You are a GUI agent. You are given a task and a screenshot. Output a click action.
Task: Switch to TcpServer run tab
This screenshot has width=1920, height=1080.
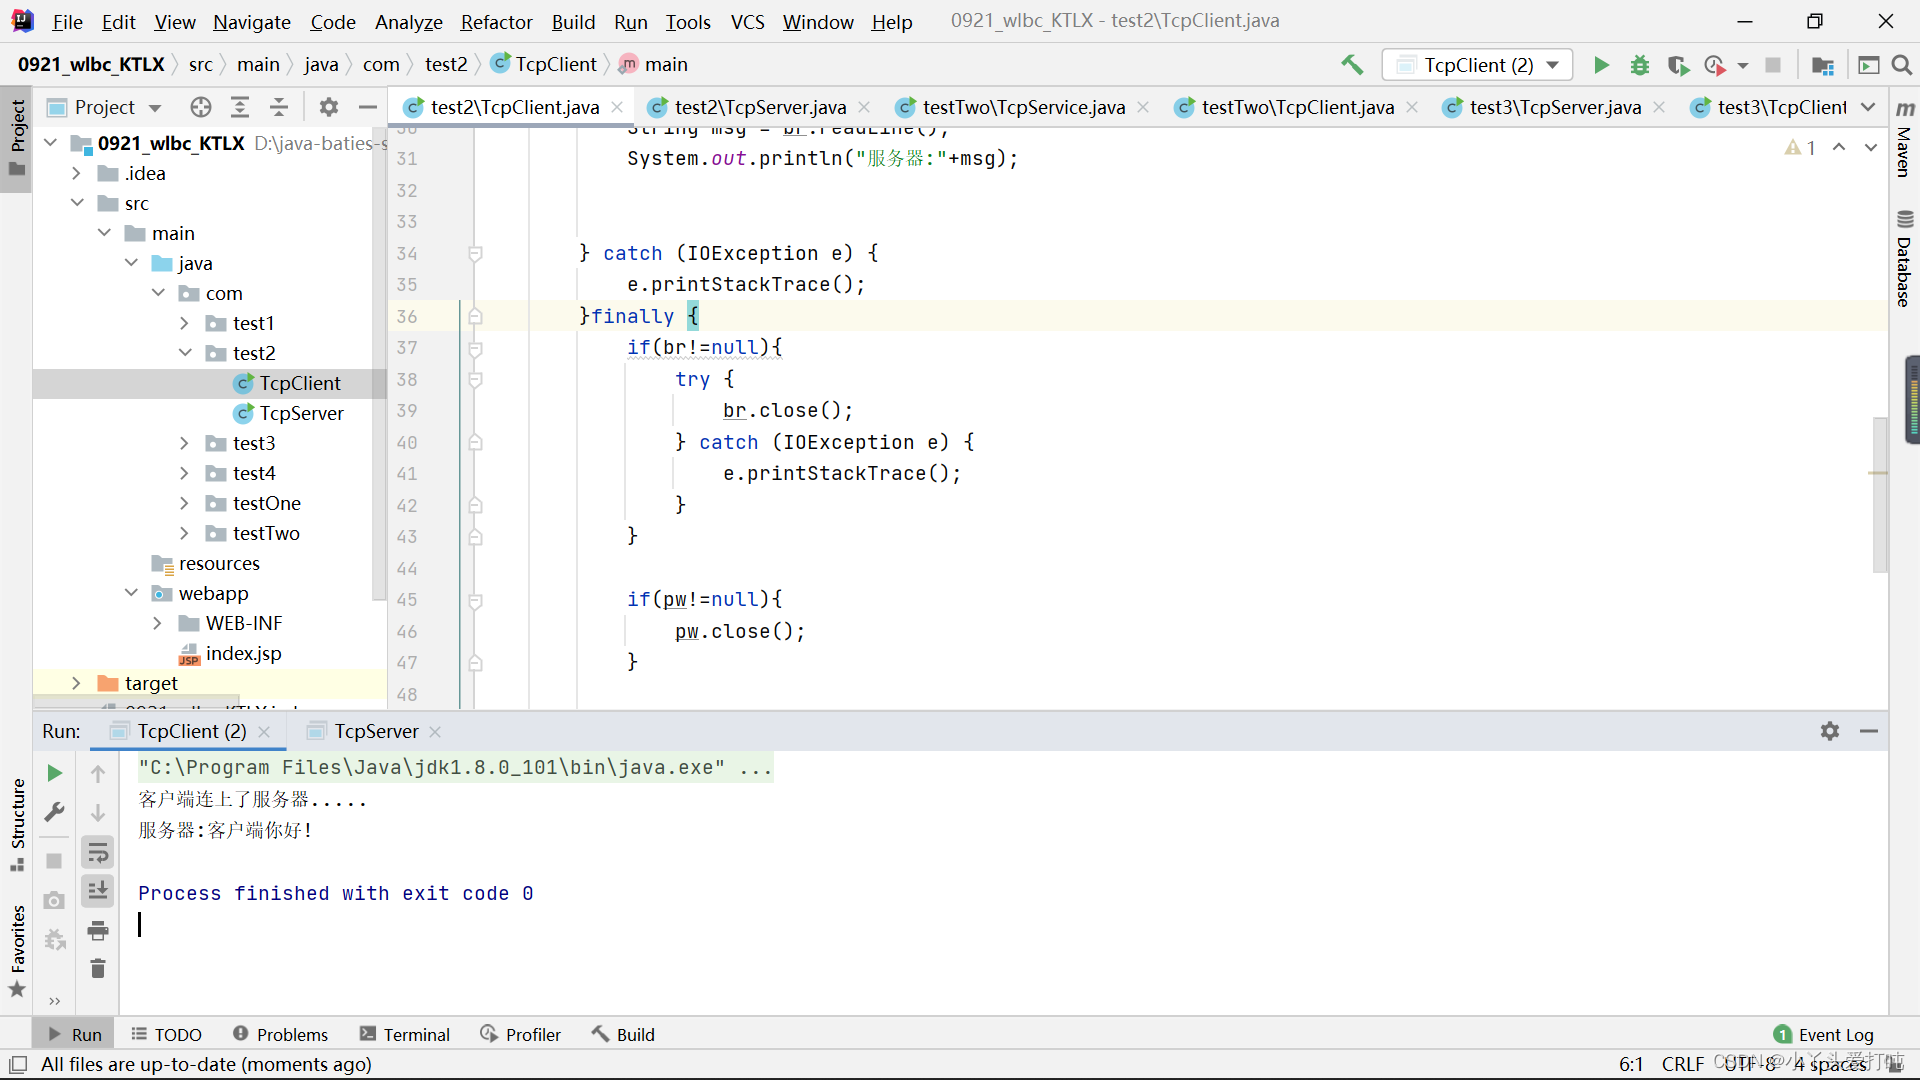[x=376, y=731]
